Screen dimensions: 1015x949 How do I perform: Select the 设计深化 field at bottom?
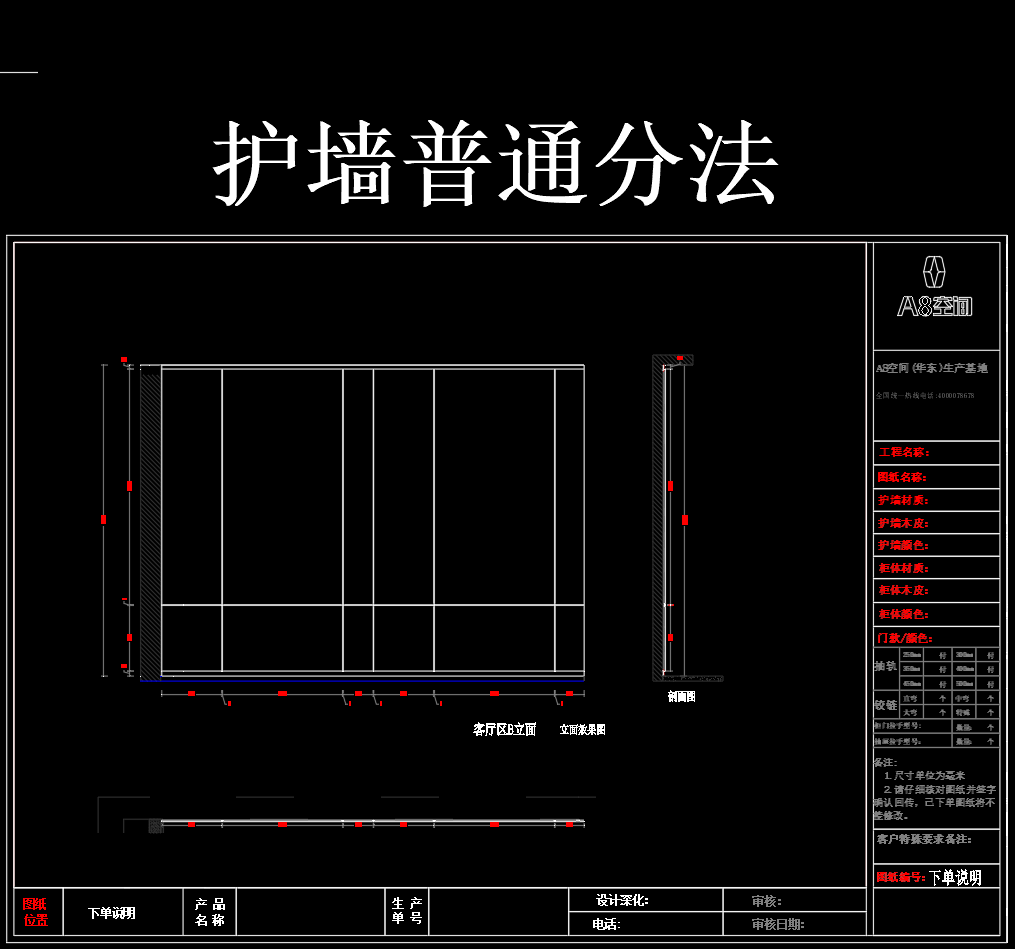pyautogui.click(x=622, y=901)
